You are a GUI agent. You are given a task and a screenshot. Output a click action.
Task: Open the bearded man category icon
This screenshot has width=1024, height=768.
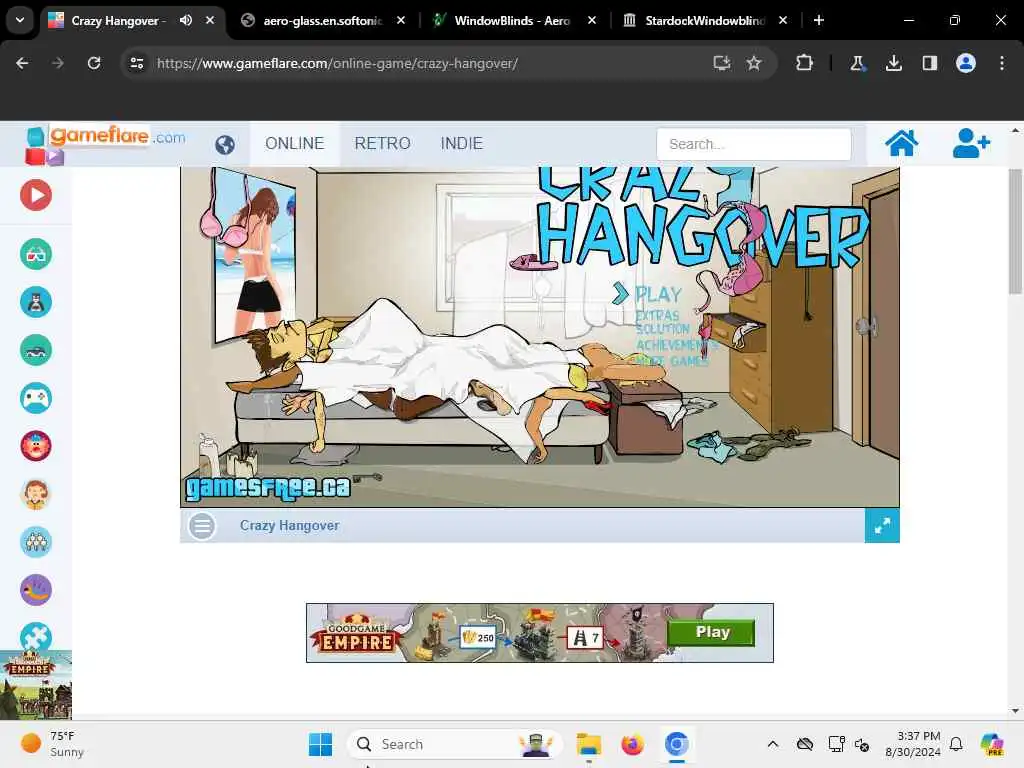point(36,494)
